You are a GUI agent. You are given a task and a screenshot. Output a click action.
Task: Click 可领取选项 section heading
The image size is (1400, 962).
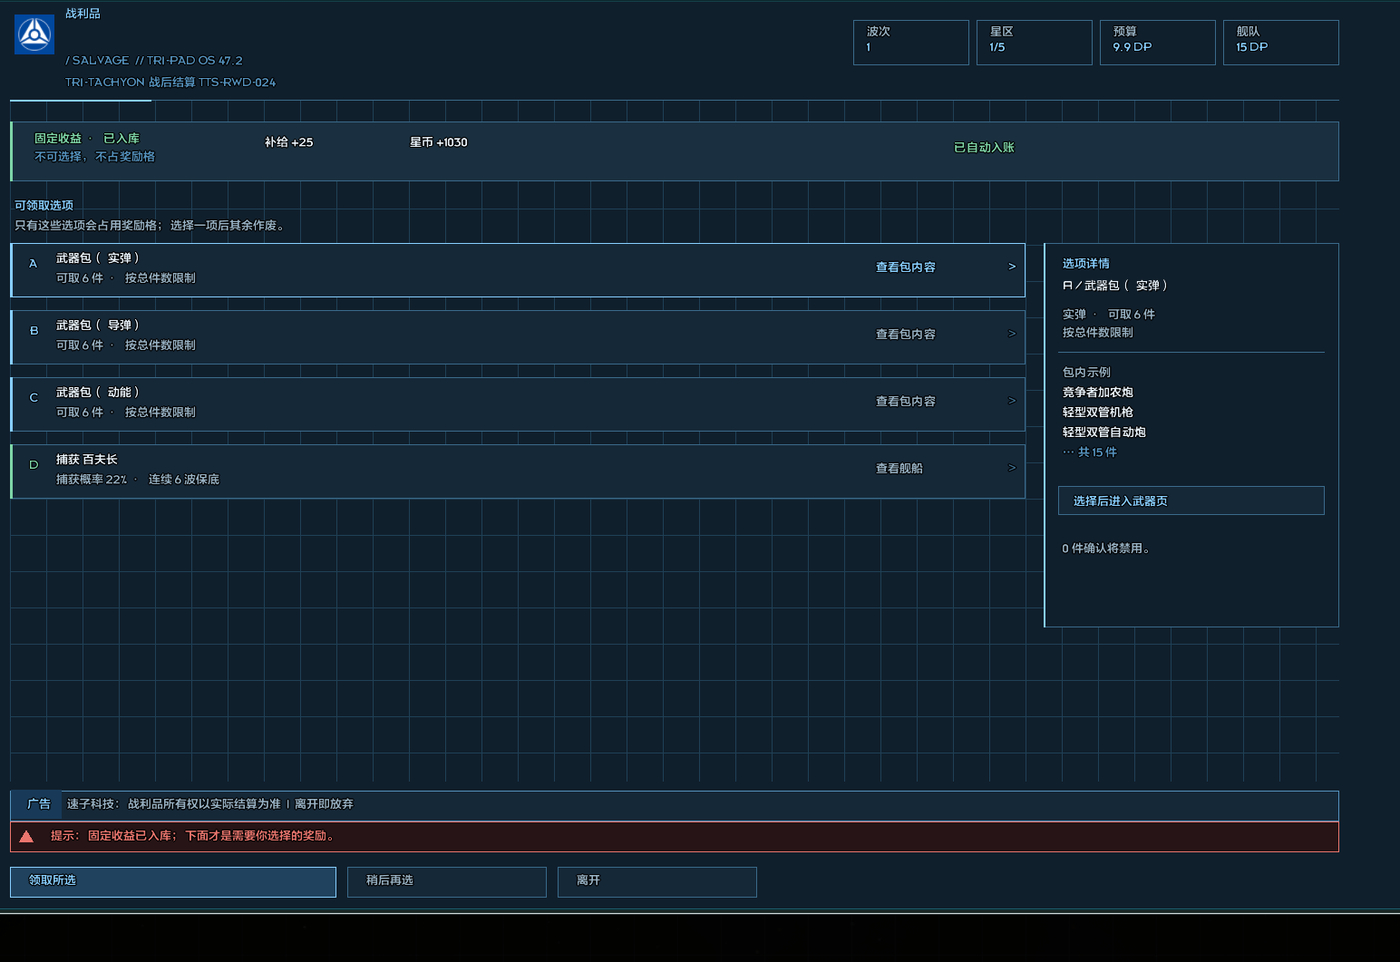click(x=44, y=205)
